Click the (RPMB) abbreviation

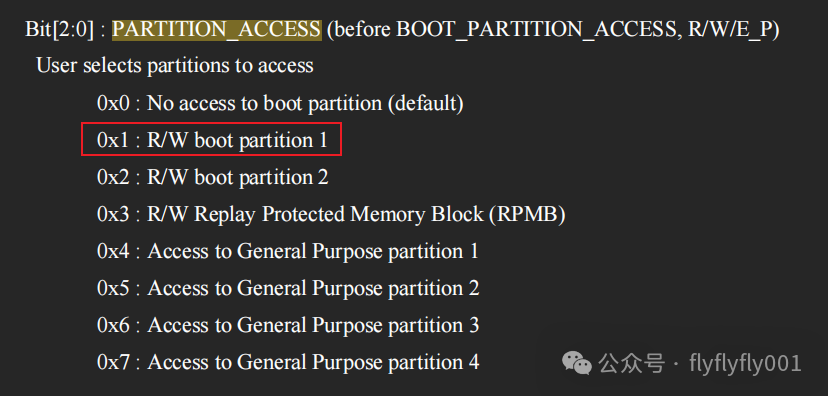528,214
